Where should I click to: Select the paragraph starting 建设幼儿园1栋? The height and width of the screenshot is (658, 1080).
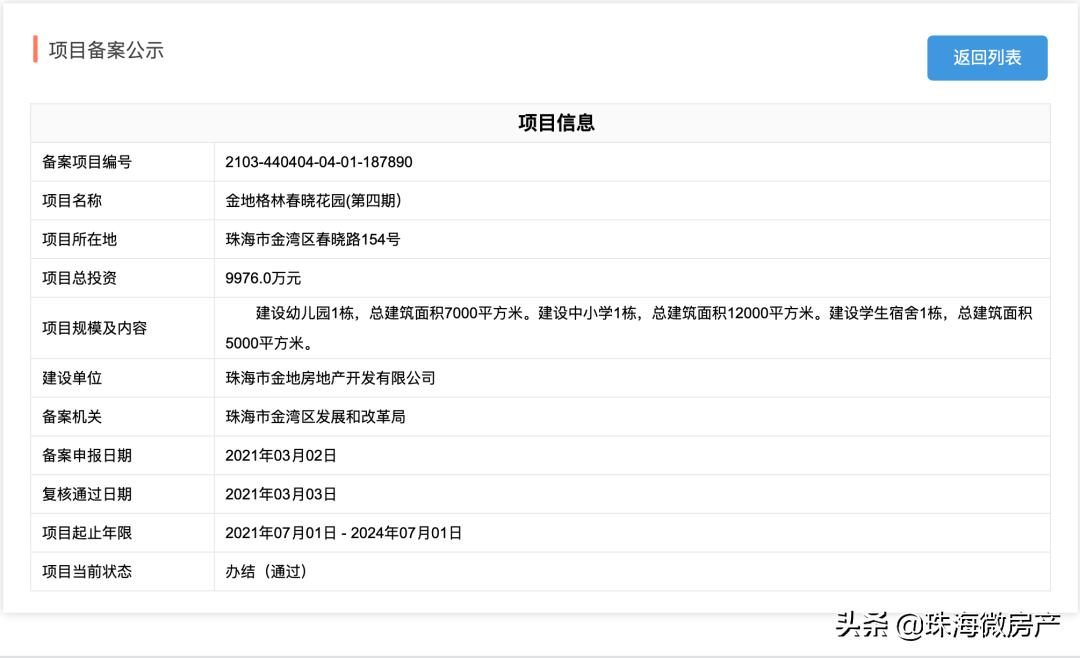pos(629,328)
